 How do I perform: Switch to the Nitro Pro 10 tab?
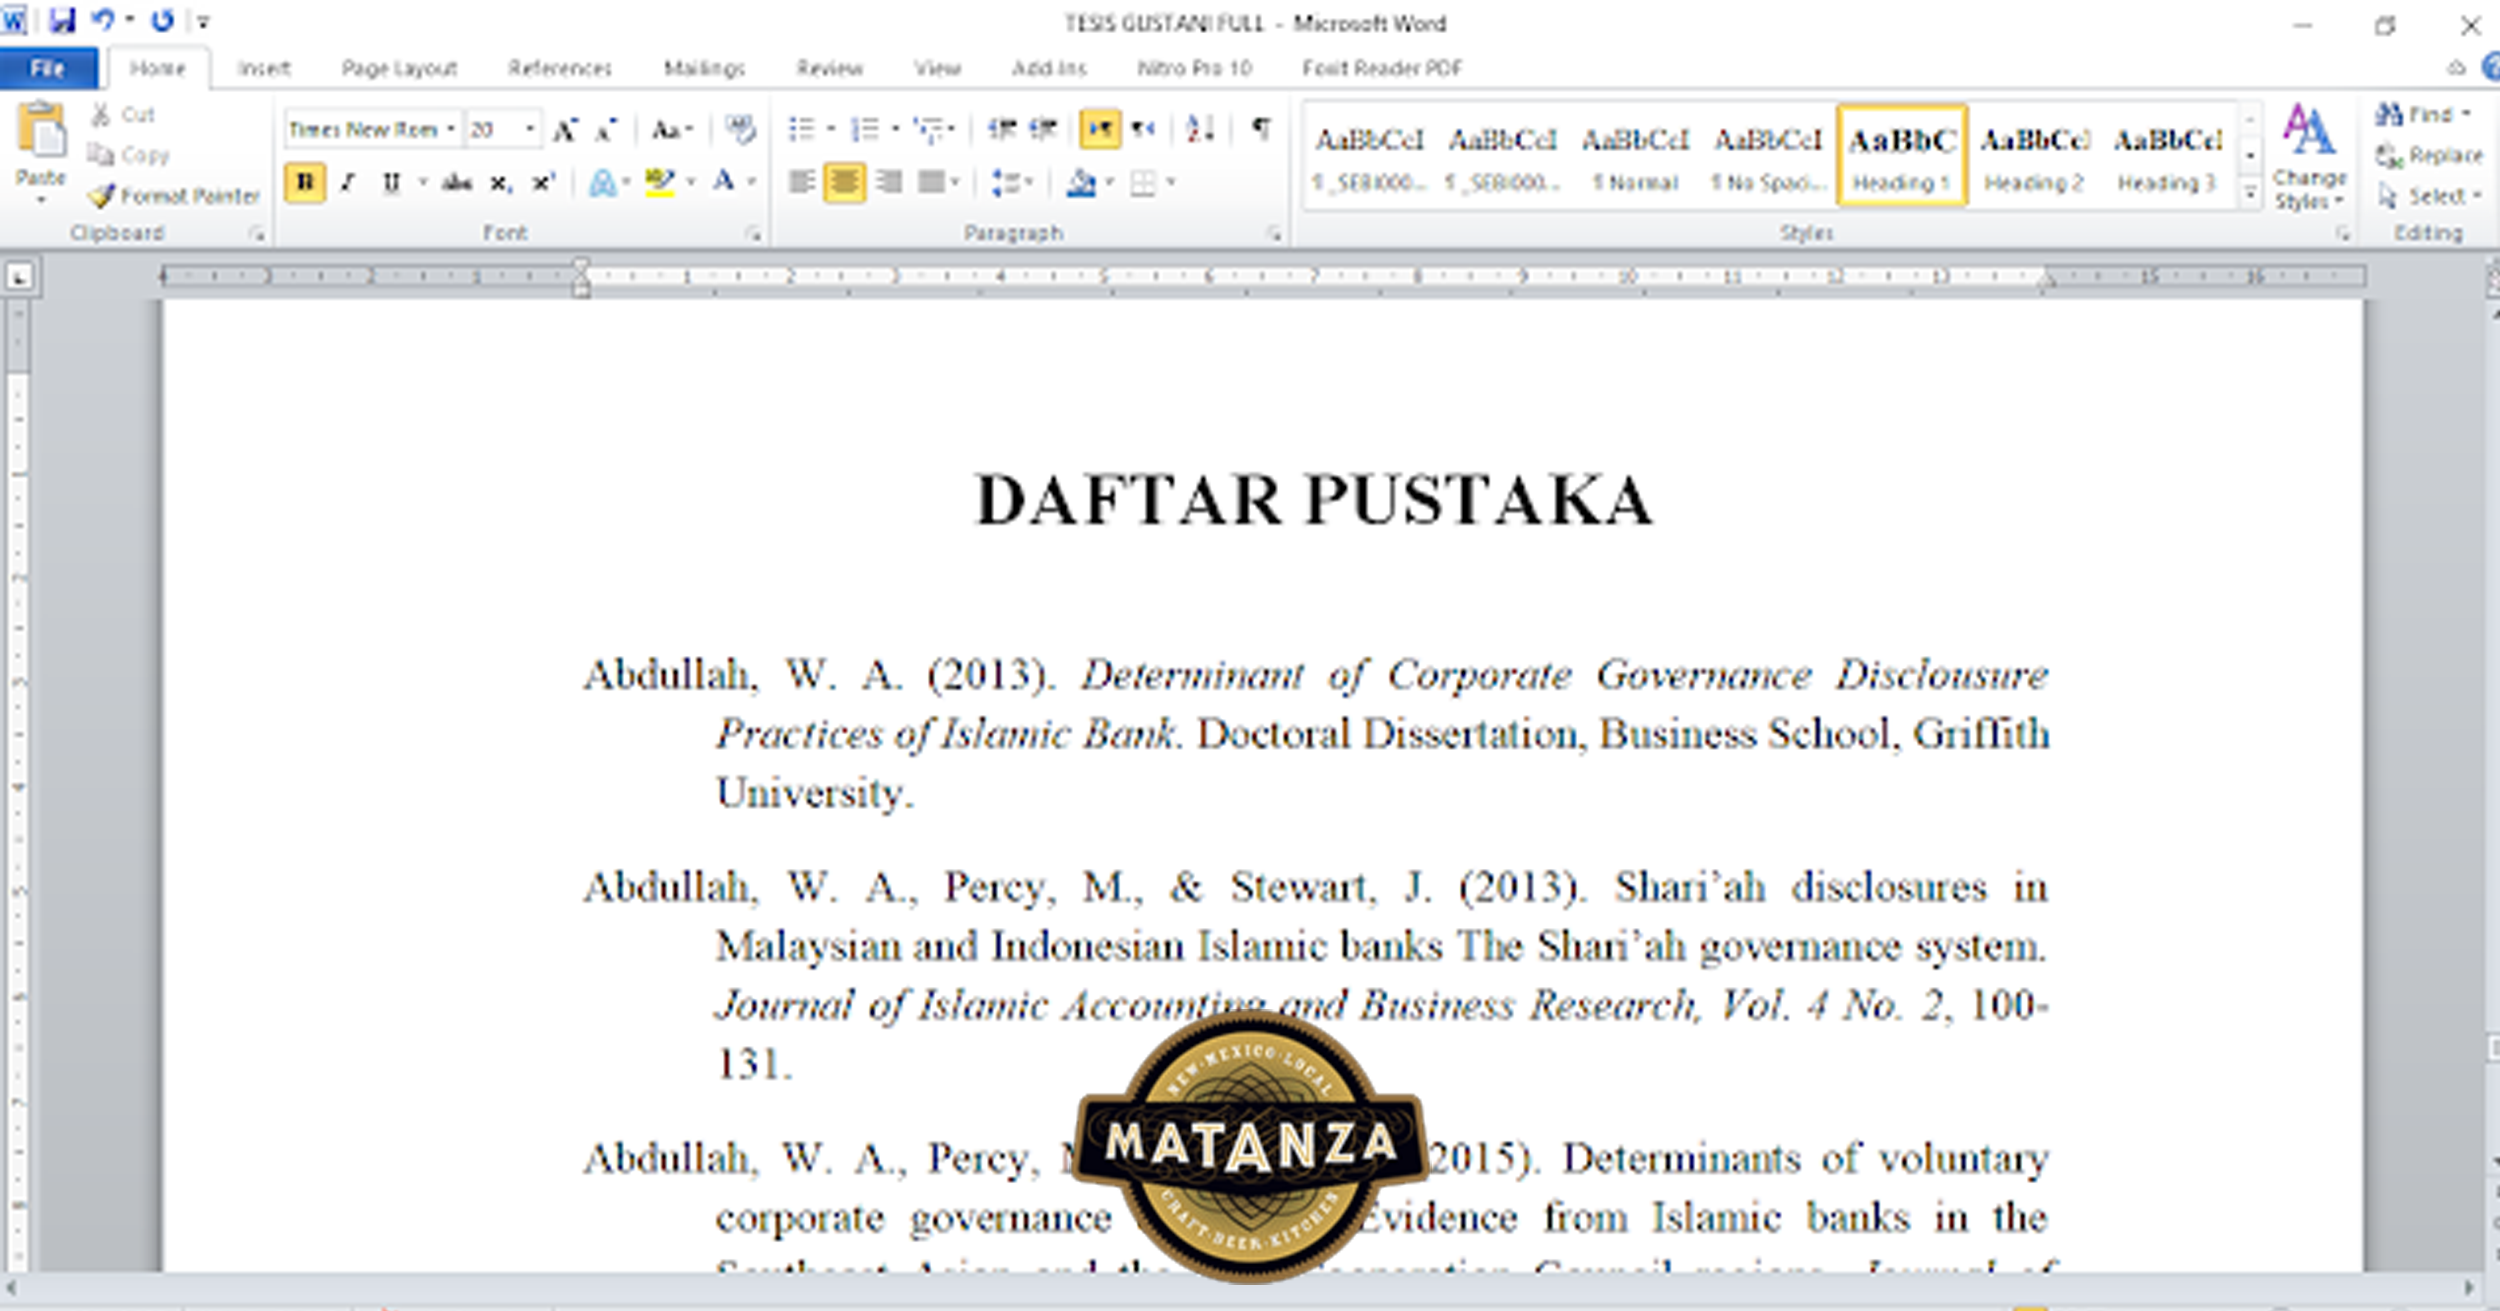pos(1194,68)
